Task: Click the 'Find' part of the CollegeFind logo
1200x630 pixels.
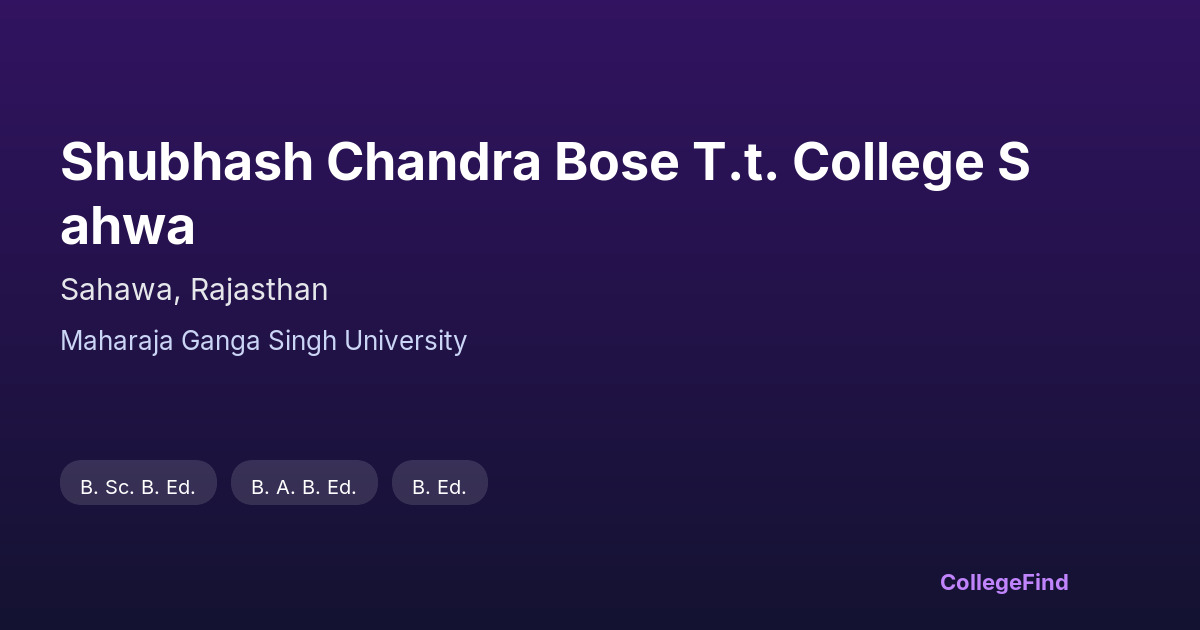Action: click(1044, 582)
